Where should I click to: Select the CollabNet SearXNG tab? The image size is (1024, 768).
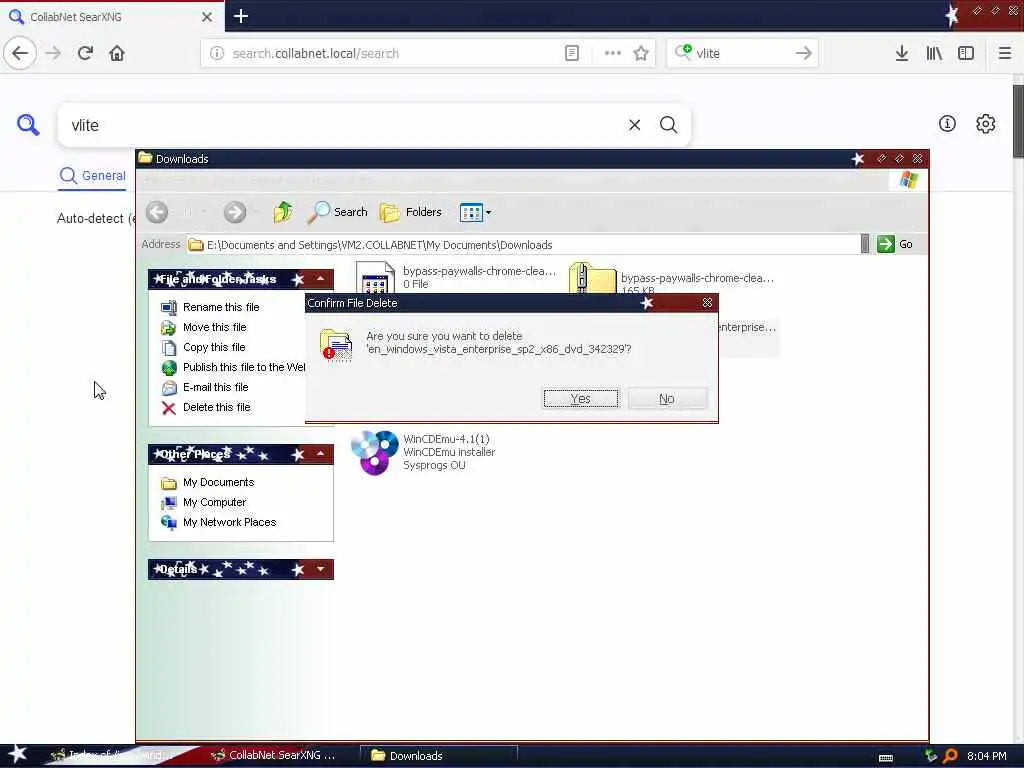pyautogui.click(x=112, y=17)
